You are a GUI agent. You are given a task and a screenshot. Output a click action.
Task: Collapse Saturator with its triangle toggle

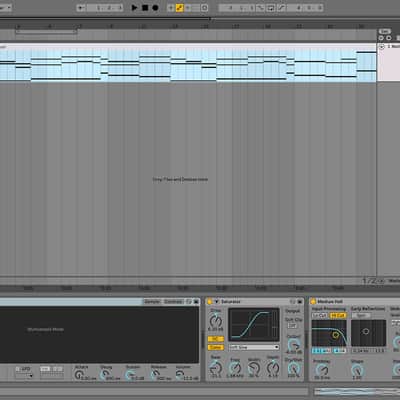pos(216,302)
